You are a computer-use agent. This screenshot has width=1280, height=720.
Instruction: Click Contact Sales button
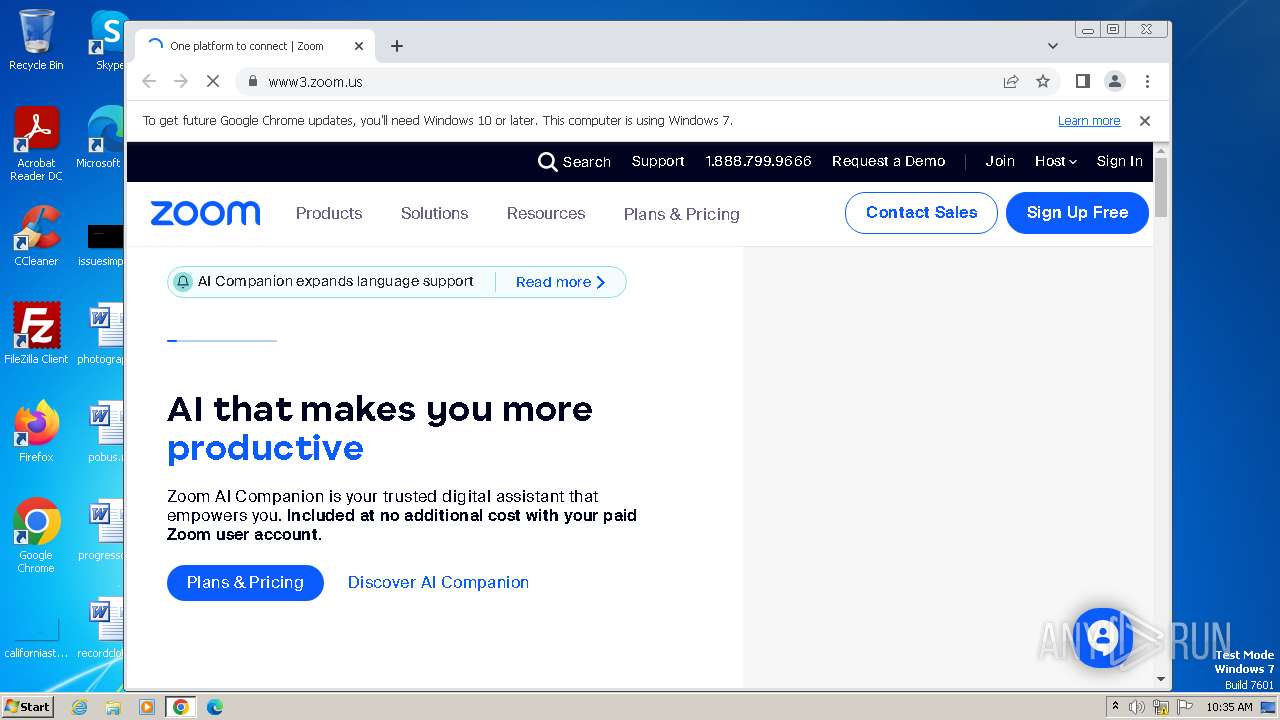click(x=921, y=213)
